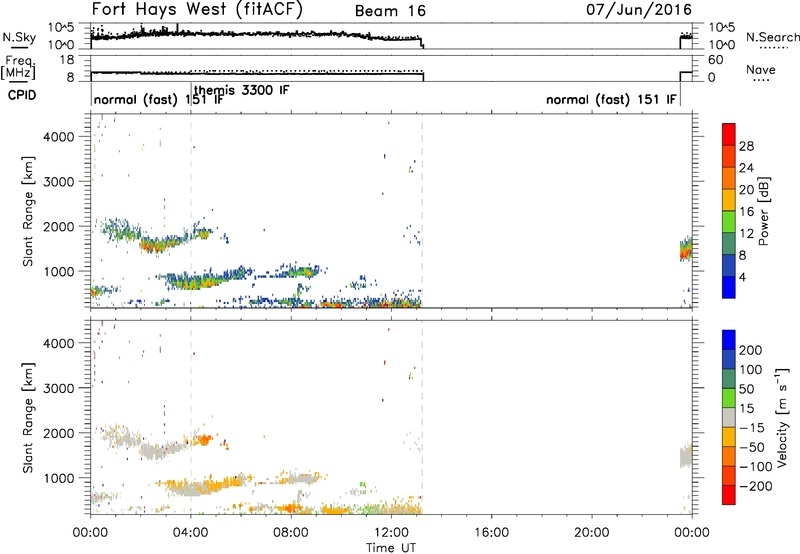Click the right-hand 'normal (fast) 151 IF' label

[x=611, y=99]
